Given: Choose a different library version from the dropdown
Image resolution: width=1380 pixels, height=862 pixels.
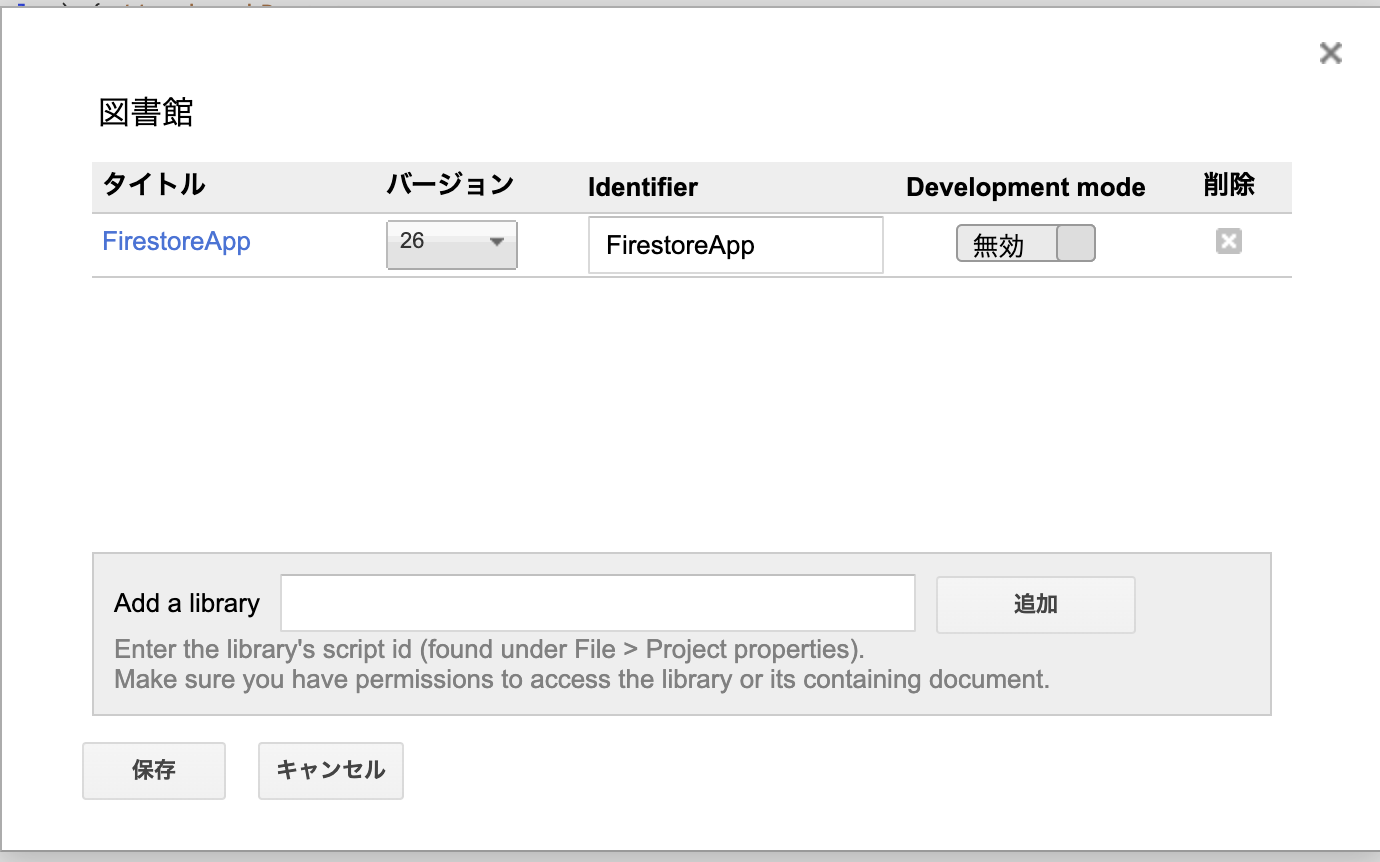Looking at the screenshot, I should pos(451,244).
